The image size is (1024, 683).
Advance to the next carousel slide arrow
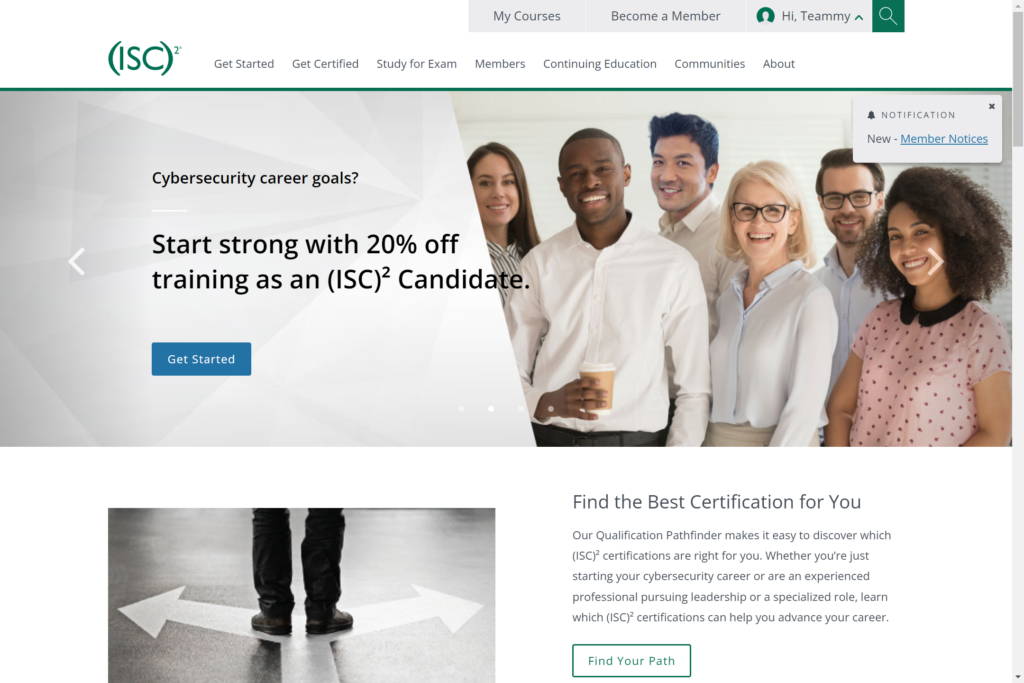point(935,262)
